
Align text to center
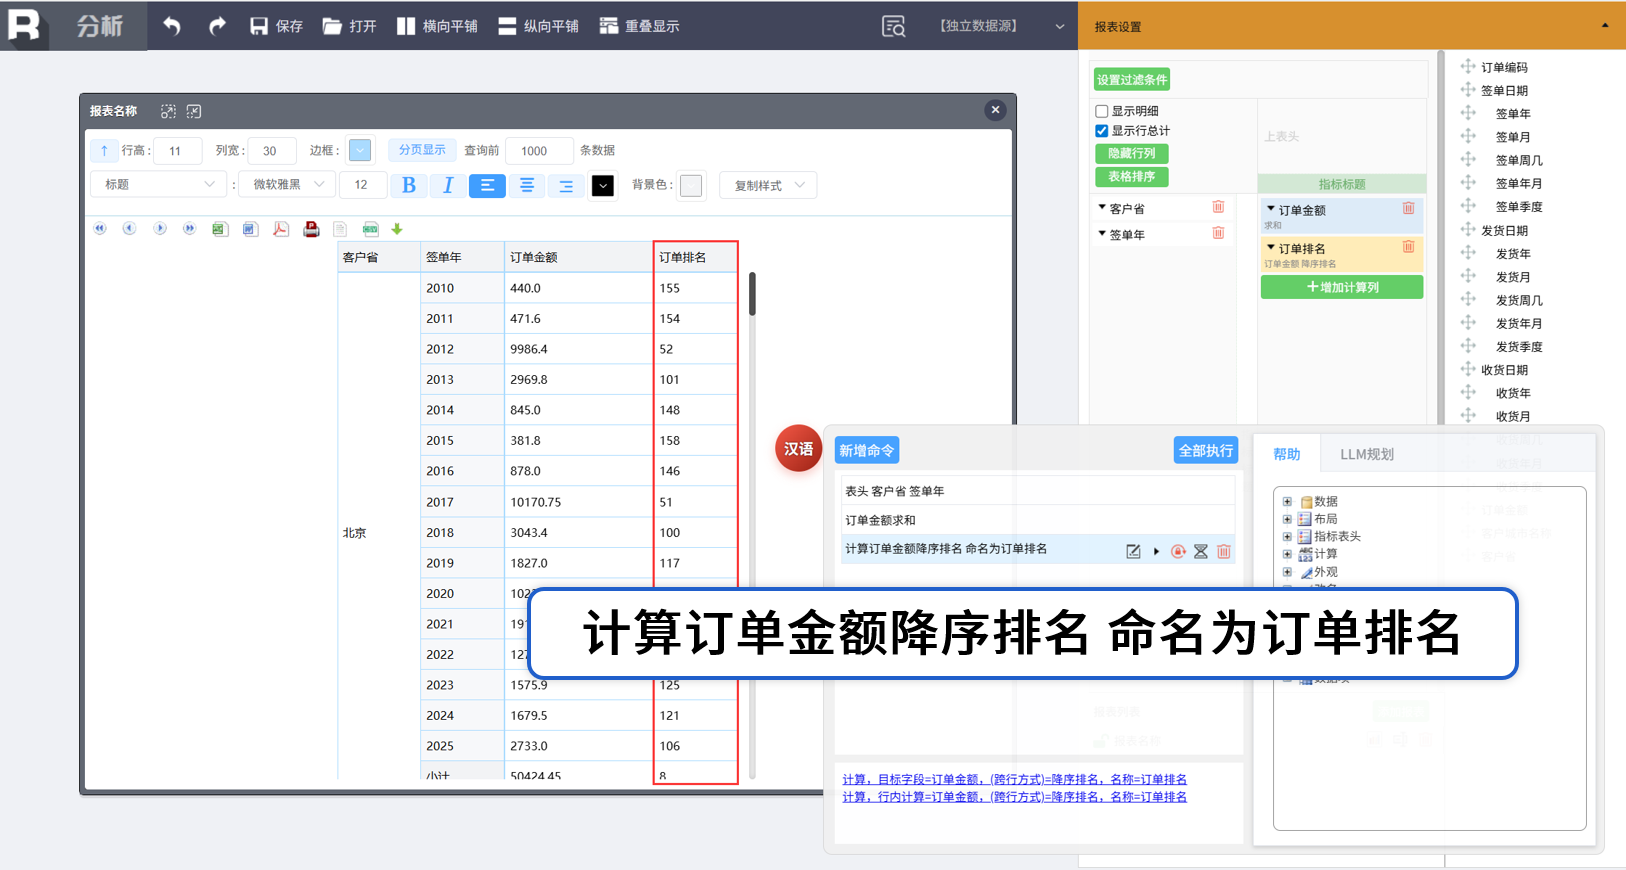click(526, 185)
